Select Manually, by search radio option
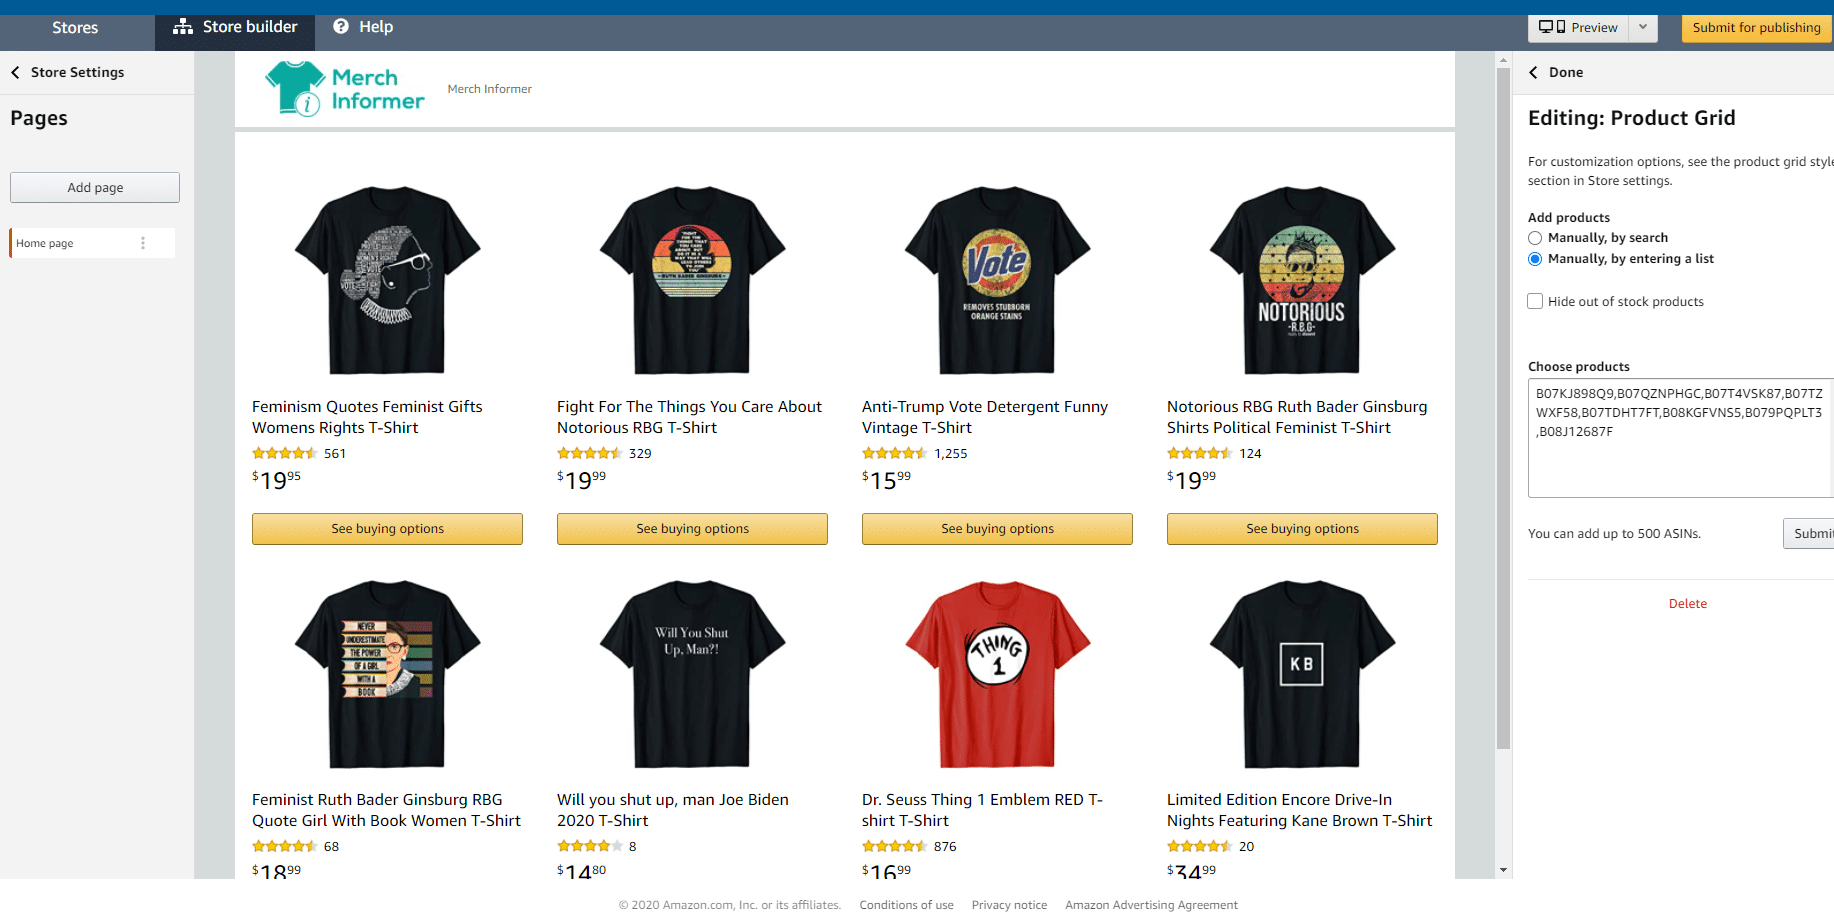Image resolution: width=1834 pixels, height=918 pixels. pyautogui.click(x=1535, y=238)
